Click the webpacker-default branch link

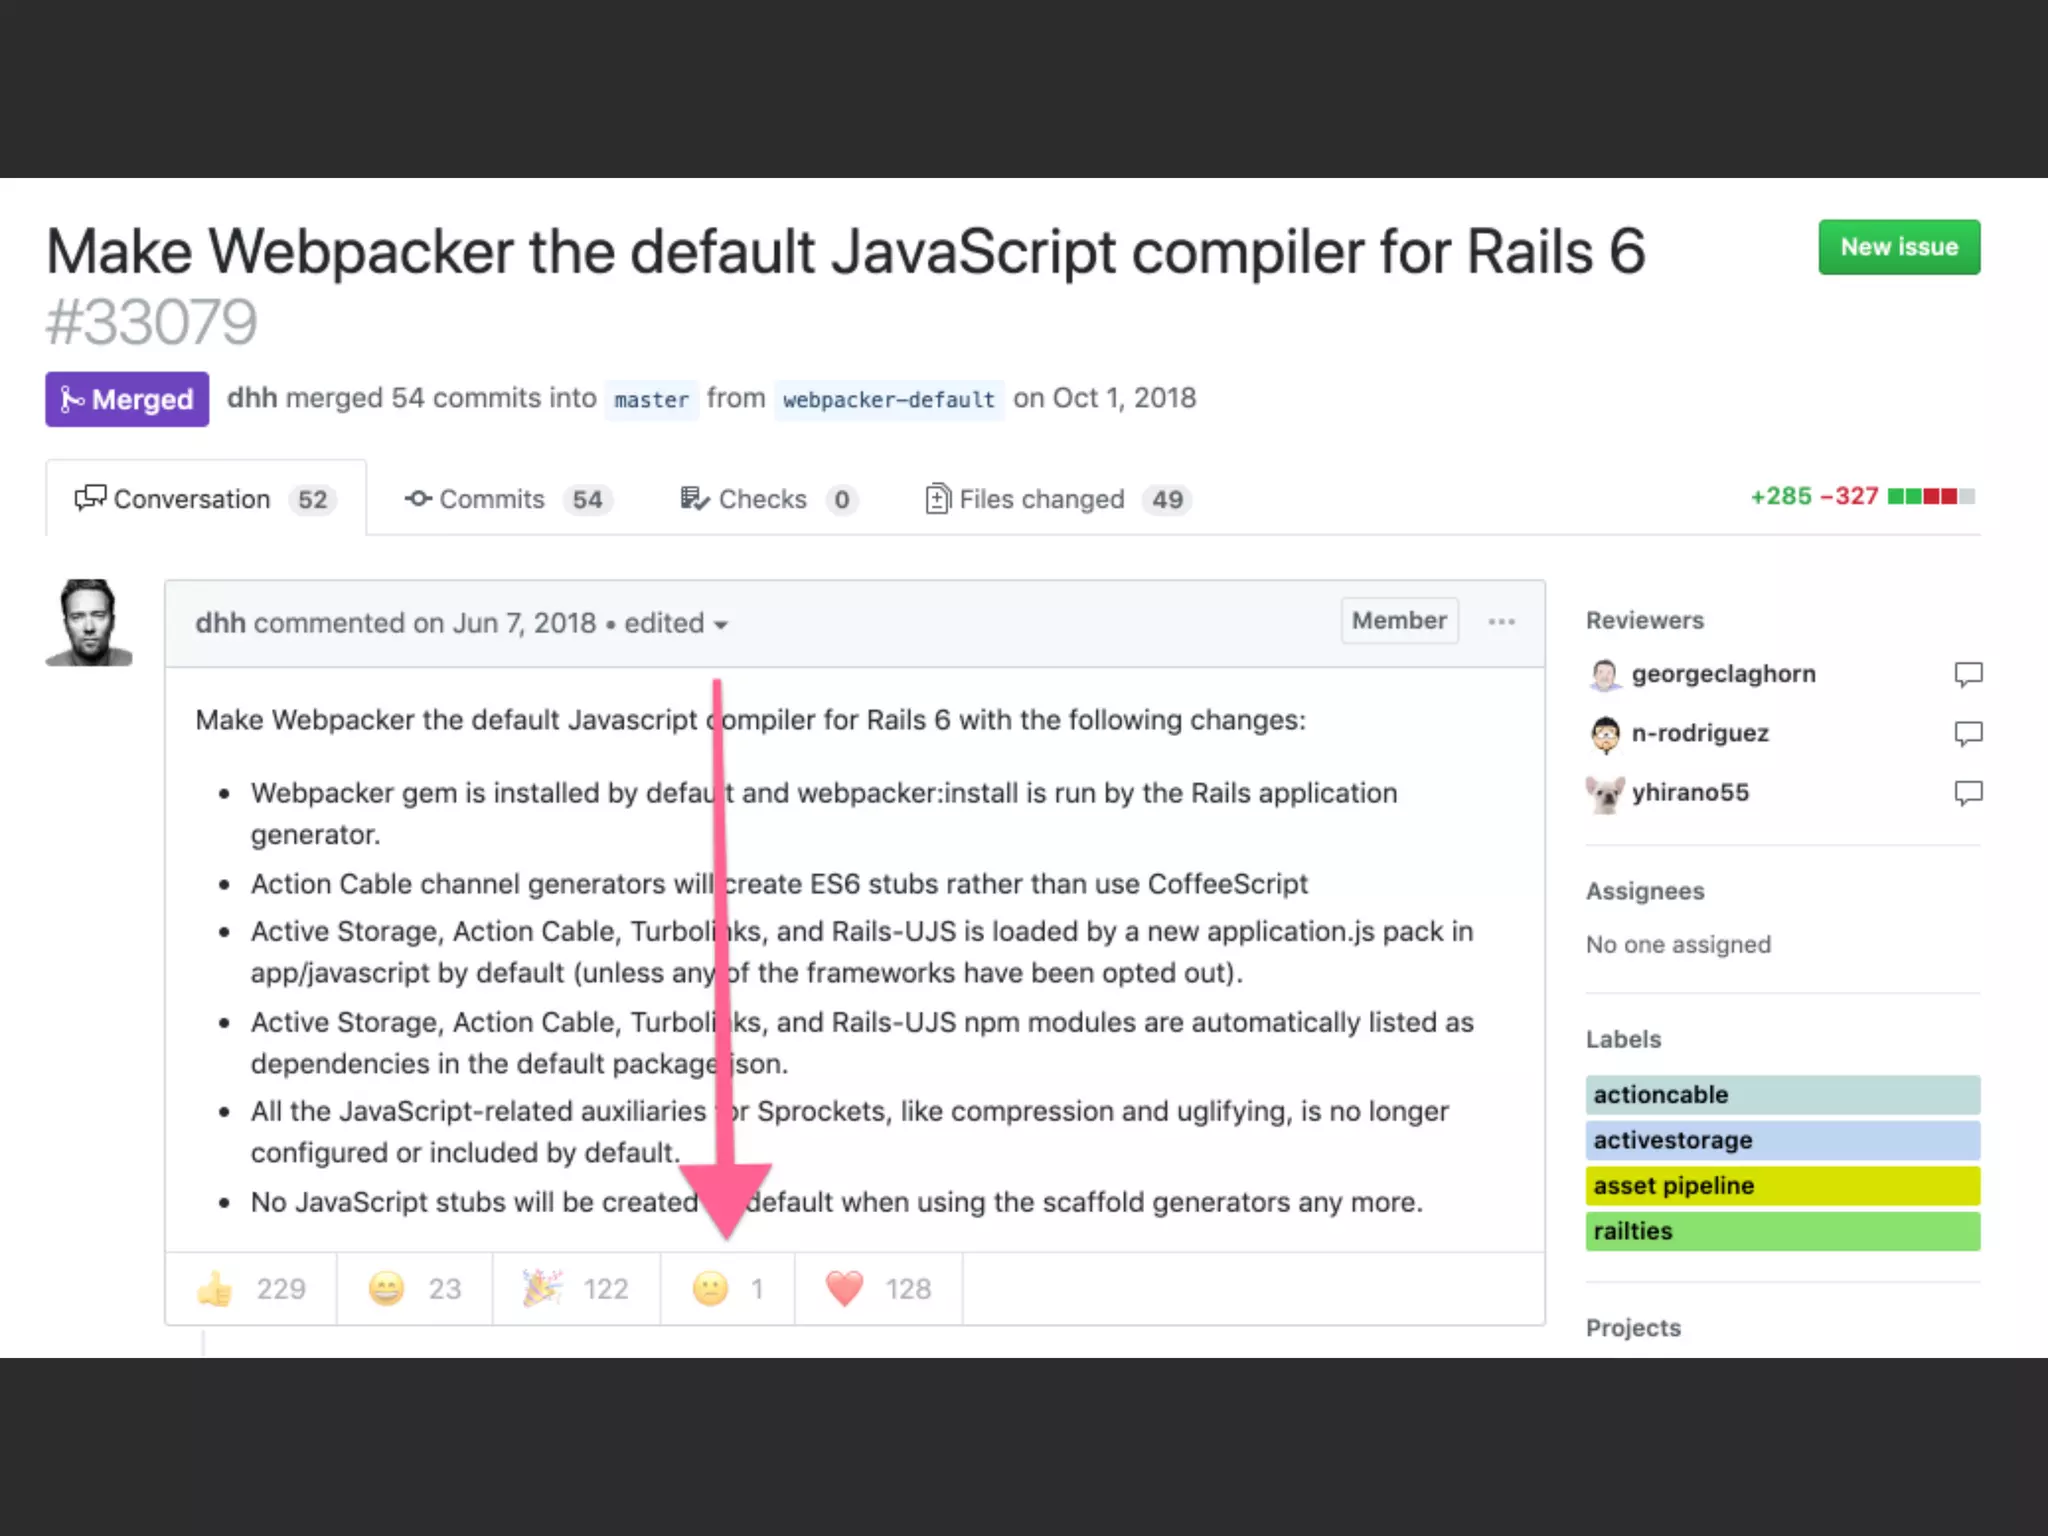(889, 400)
